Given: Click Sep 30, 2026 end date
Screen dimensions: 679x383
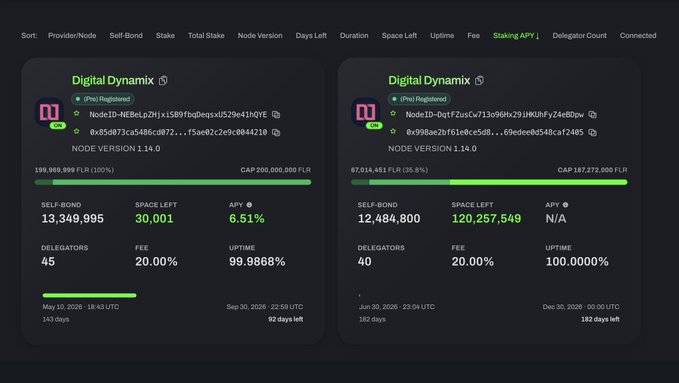Looking at the screenshot, I should pyautogui.click(x=265, y=307).
